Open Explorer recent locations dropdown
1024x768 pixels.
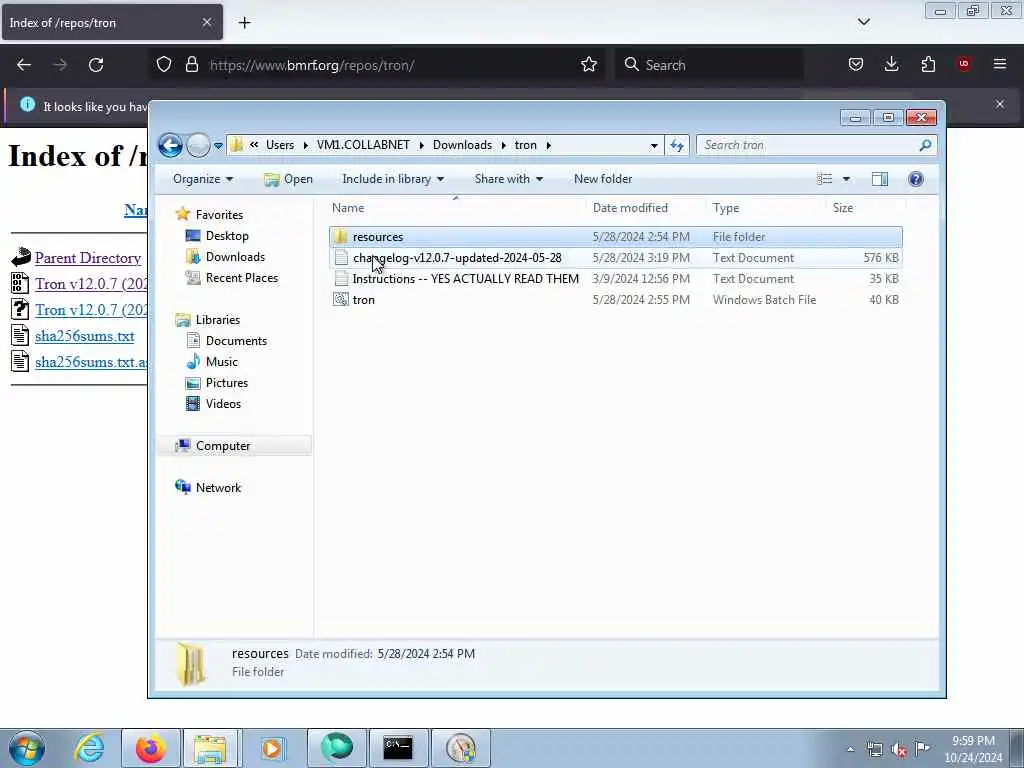point(218,146)
